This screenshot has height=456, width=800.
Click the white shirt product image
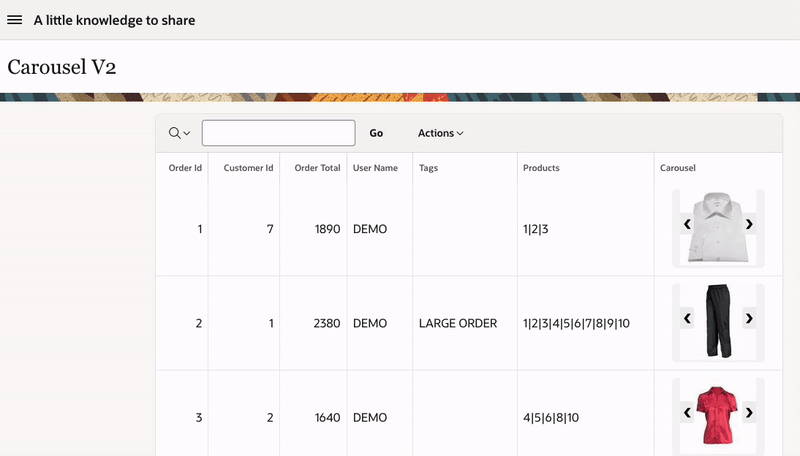coord(718,227)
